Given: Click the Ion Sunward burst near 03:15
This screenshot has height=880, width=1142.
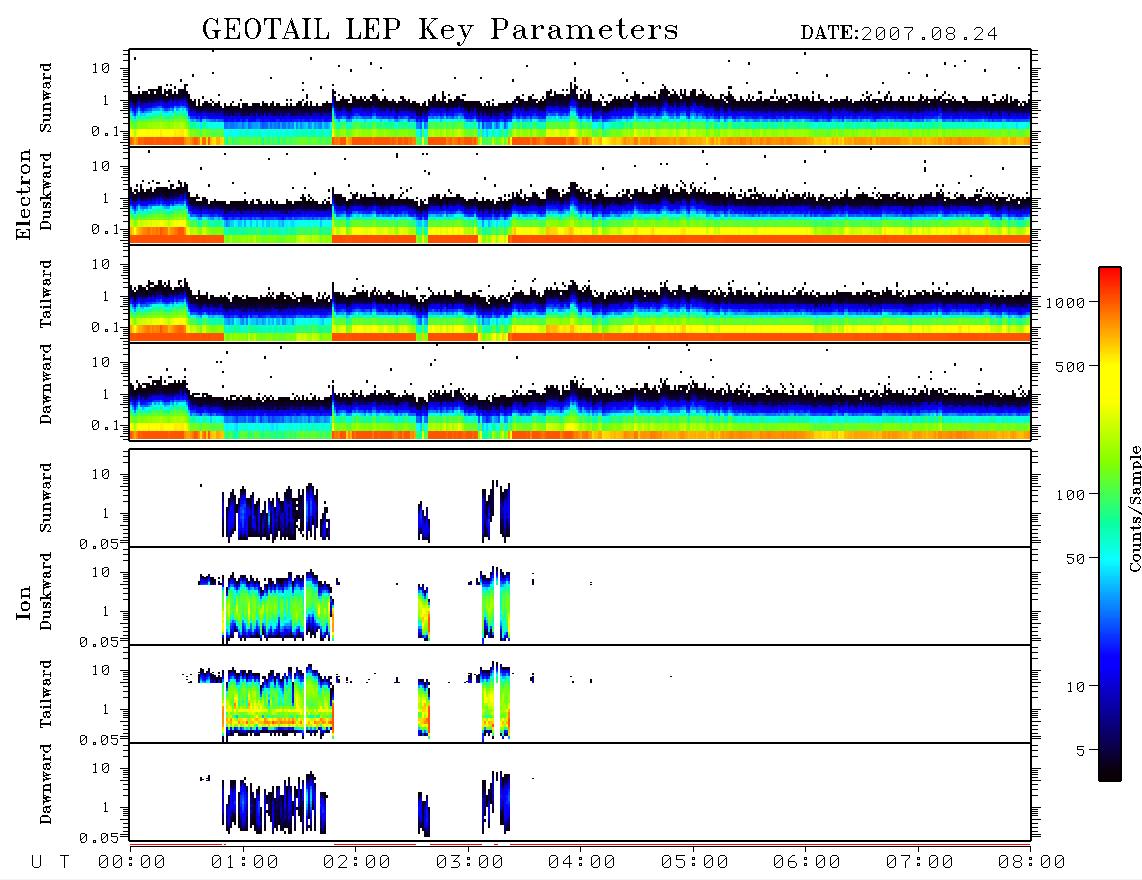Looking at the screenshot, I should coord(496,511).
